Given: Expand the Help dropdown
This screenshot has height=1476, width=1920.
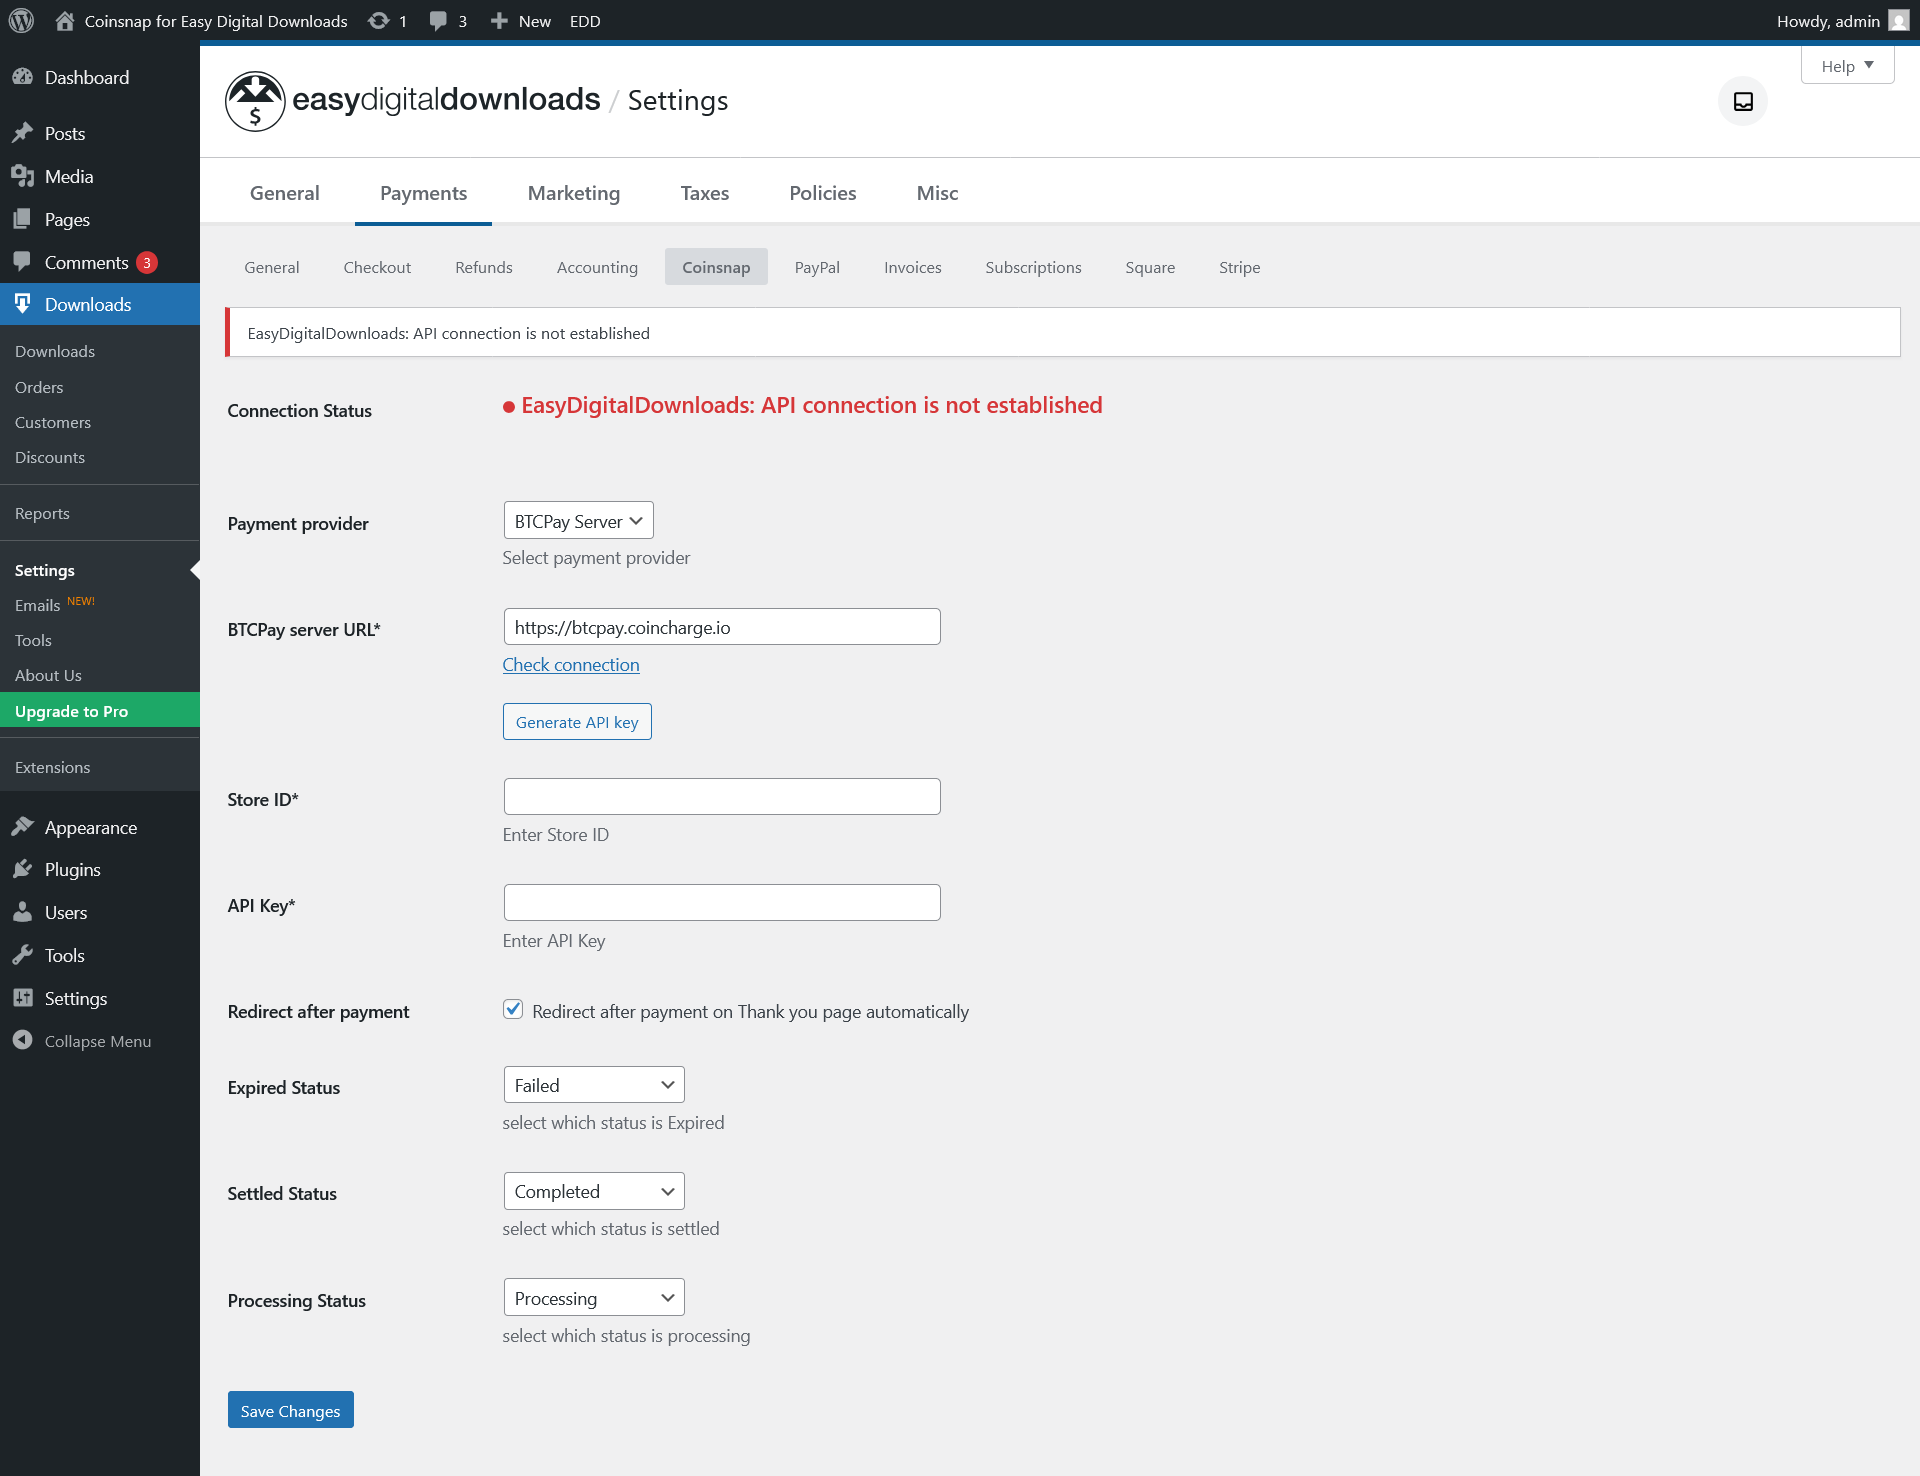Looking at the screenshot, I should (x=1847, y=66).
